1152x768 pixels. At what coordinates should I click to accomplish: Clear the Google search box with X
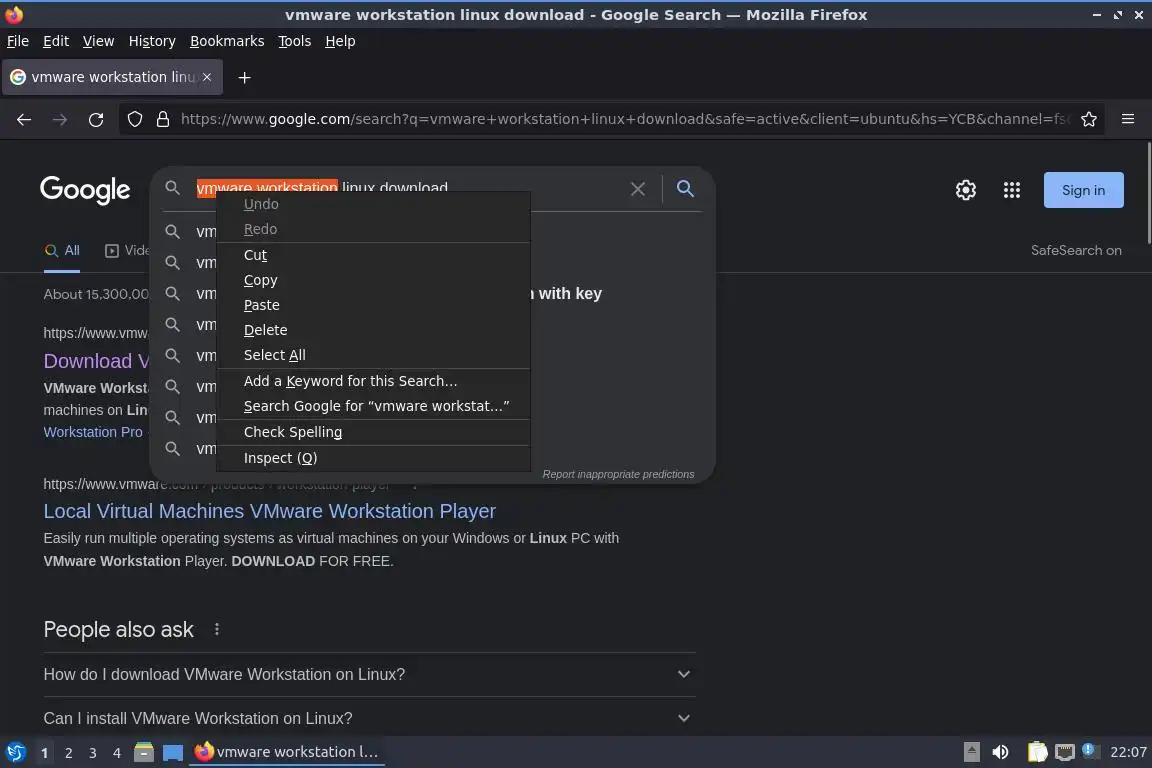(638, 189)
